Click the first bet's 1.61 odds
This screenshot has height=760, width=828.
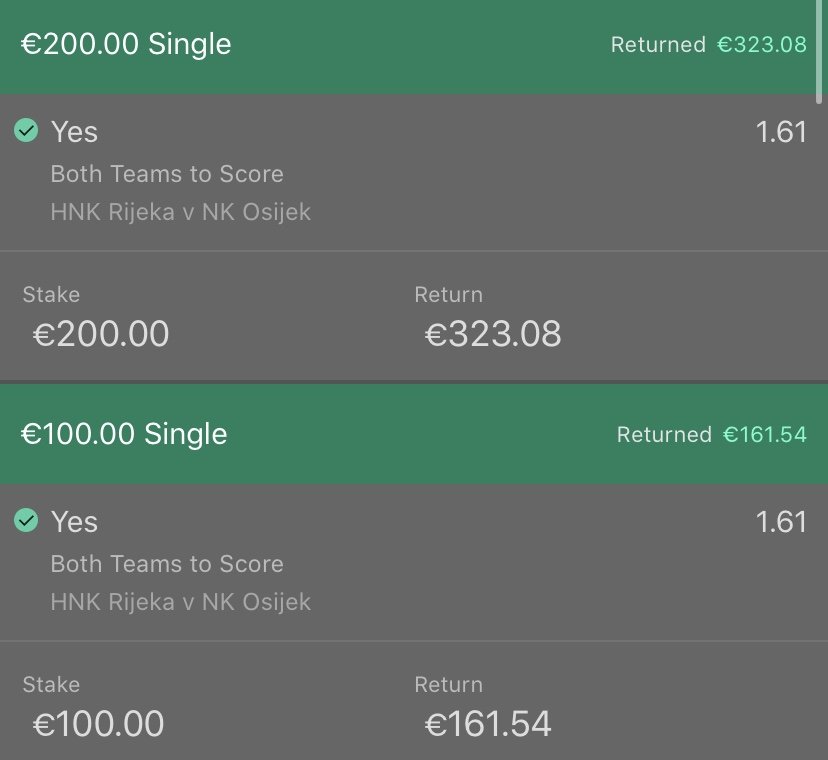click(x=782, y=132)
